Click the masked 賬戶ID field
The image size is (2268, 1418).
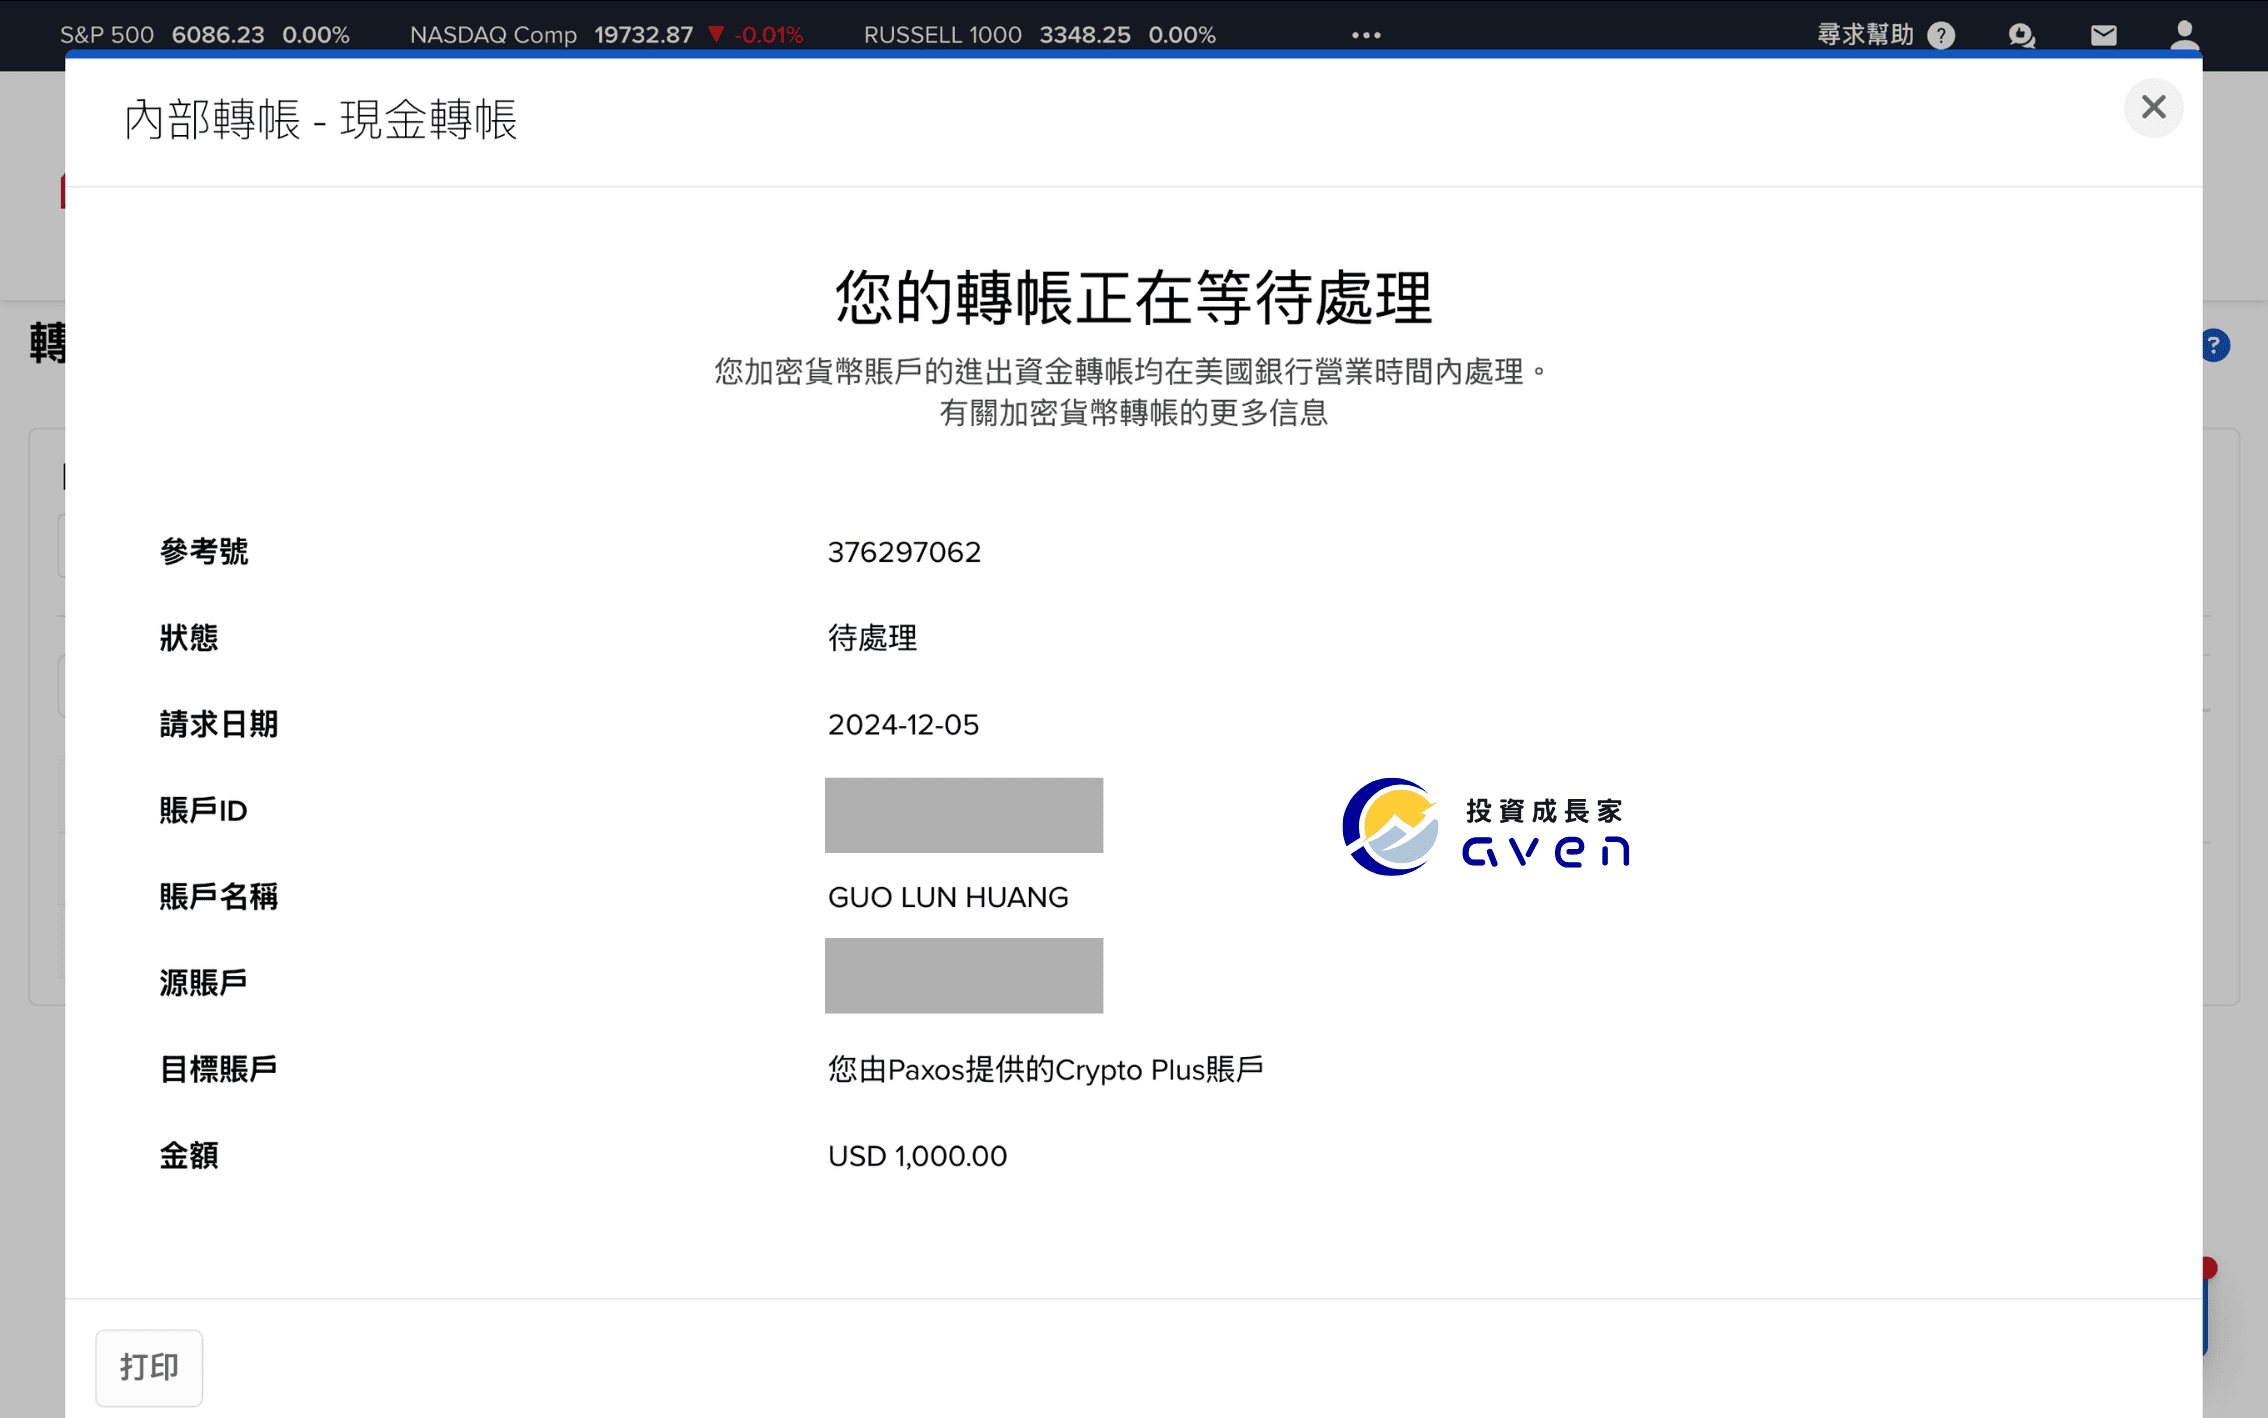tap(963, 815)
